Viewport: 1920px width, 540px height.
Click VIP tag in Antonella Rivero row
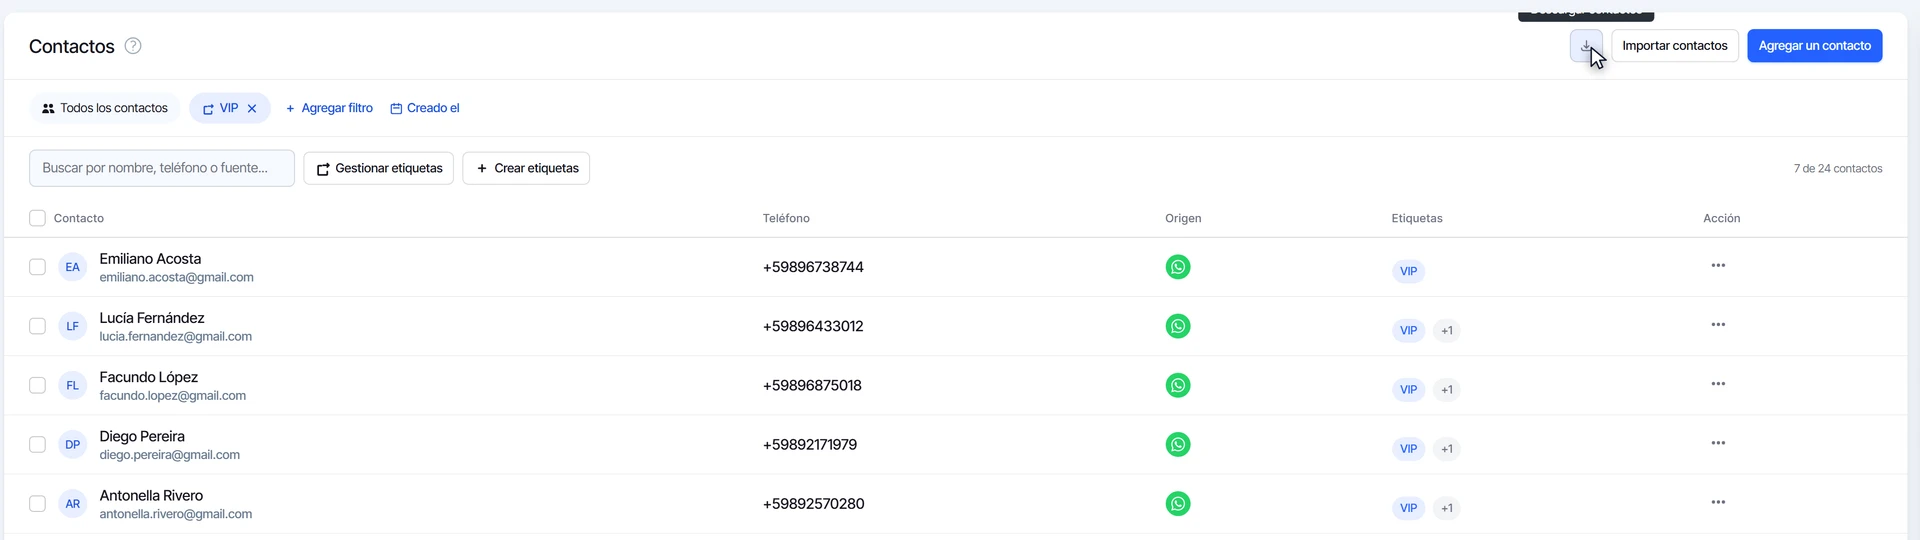click(1408, 508)
